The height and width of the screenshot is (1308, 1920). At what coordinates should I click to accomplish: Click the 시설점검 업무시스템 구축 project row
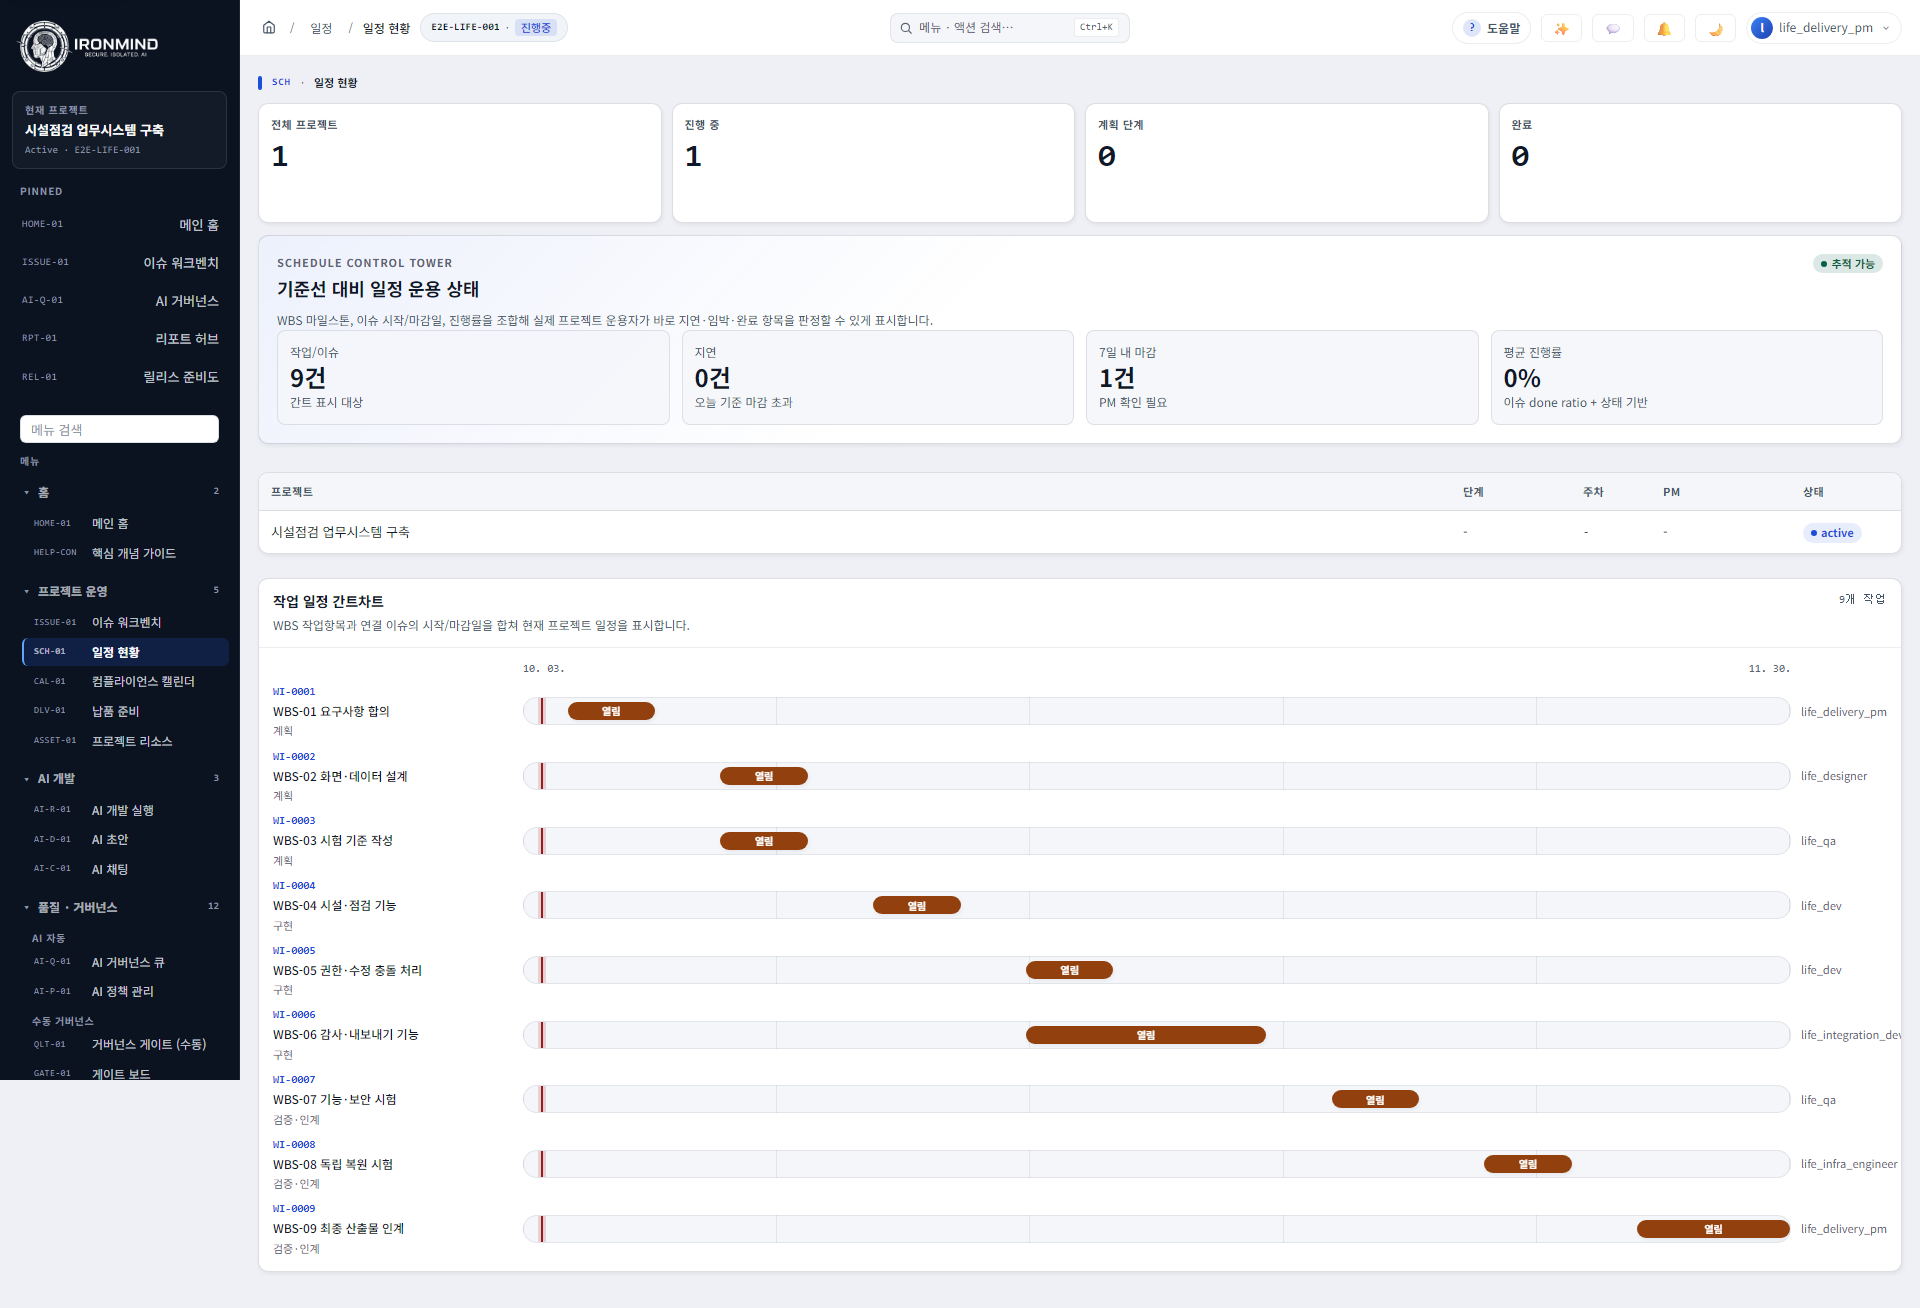(x=1079, y=532)
